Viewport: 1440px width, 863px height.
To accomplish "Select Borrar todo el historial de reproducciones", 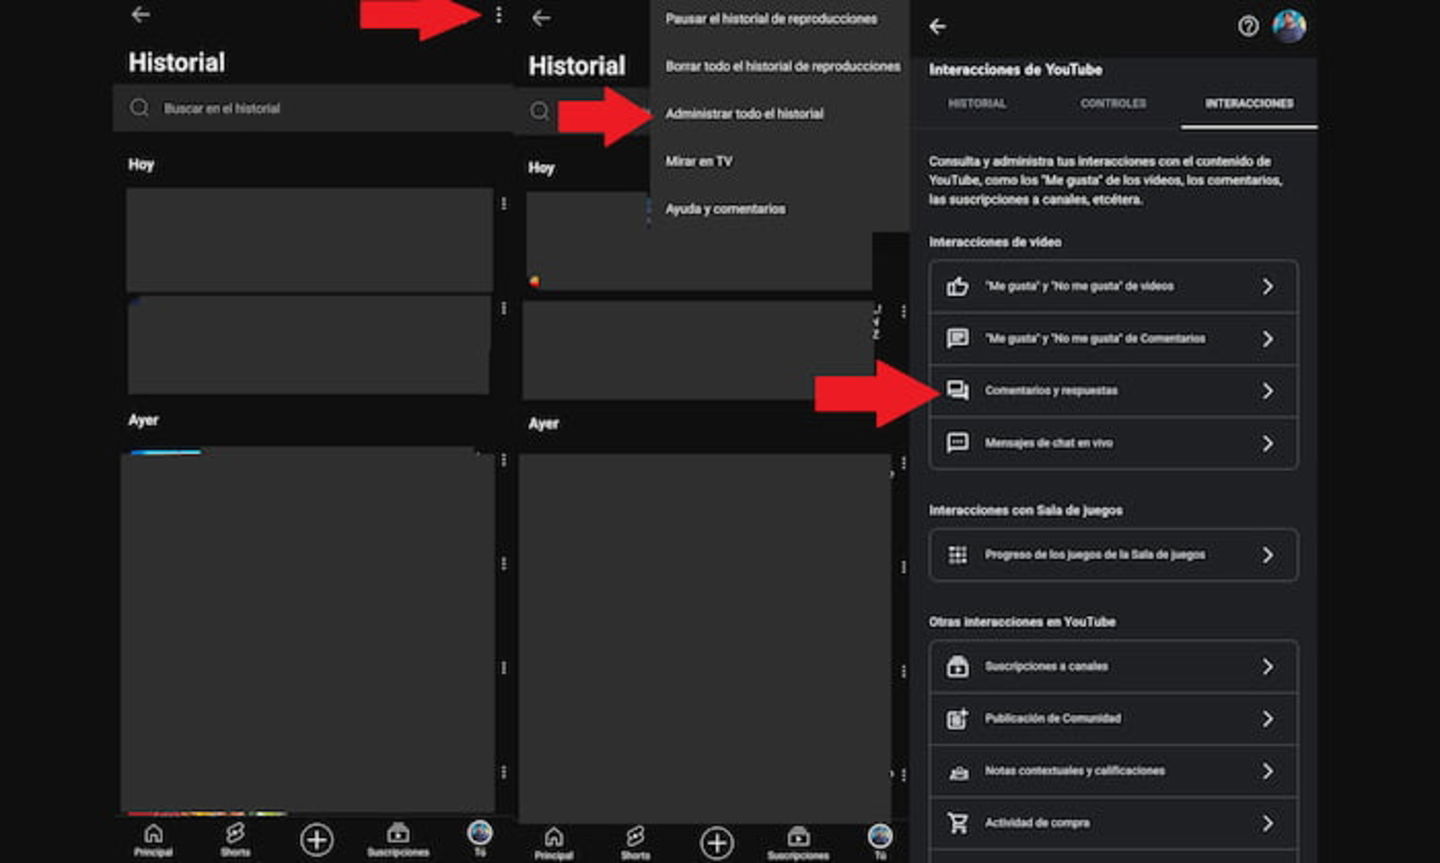I will [783, 66].
